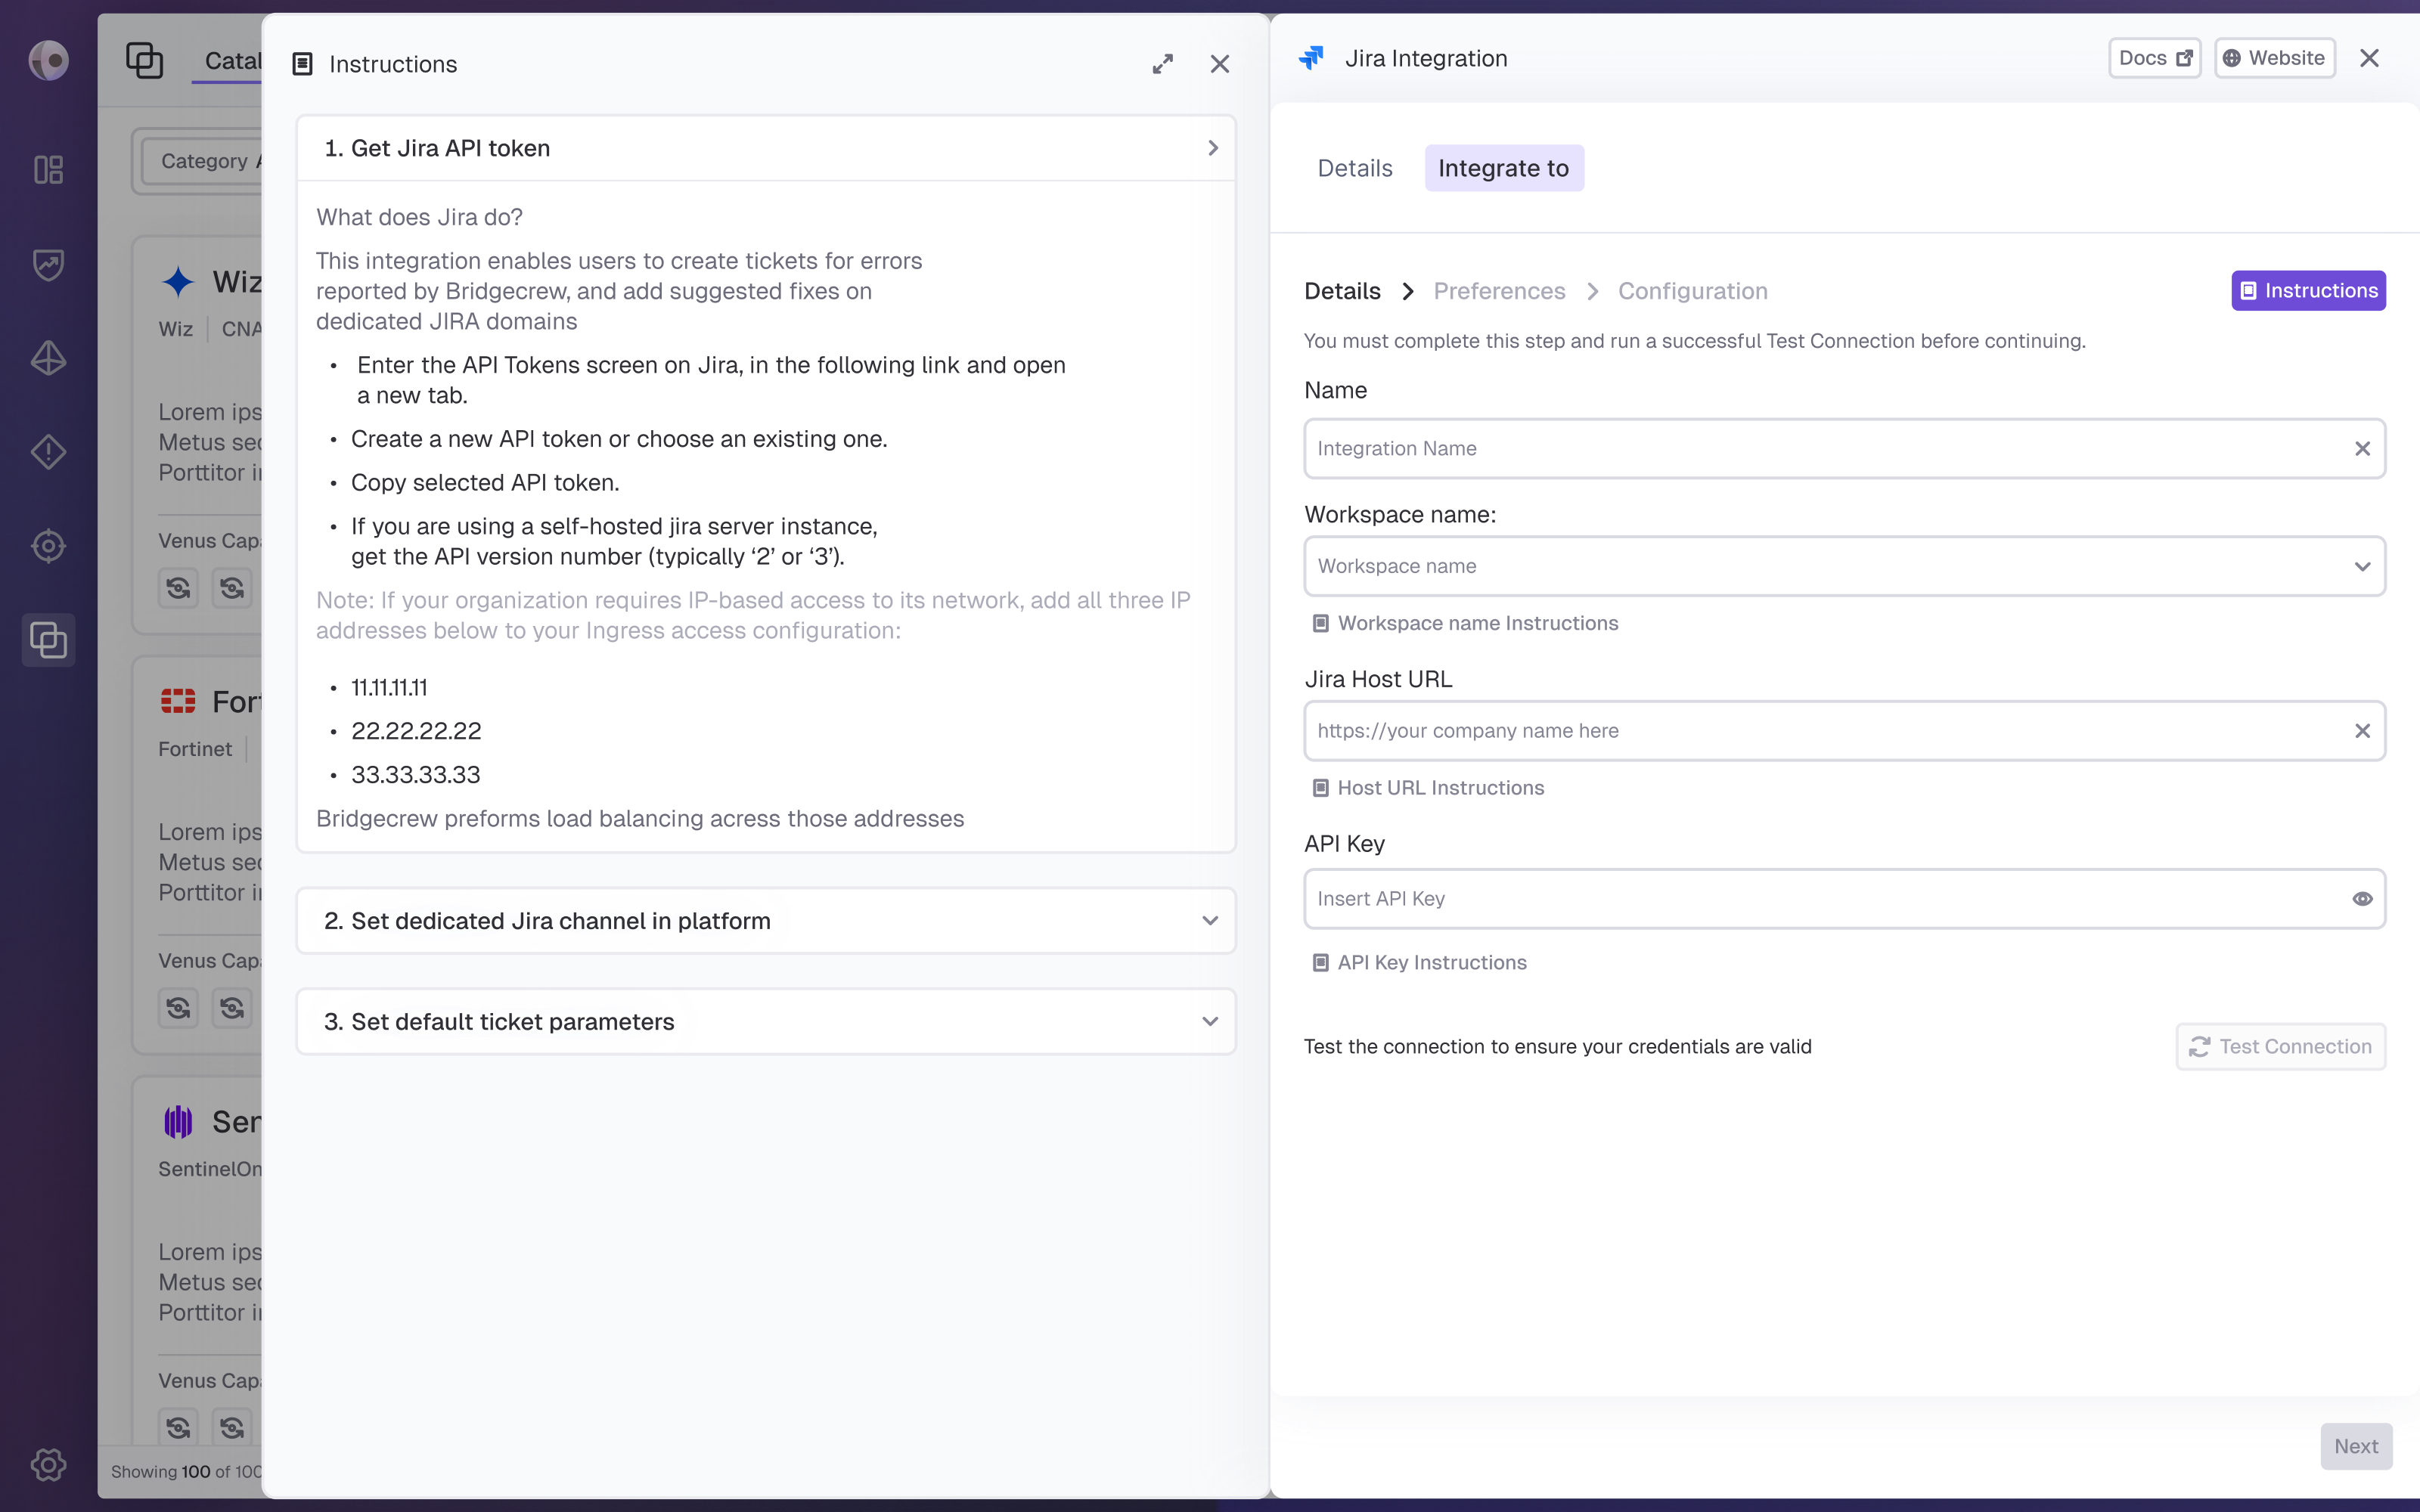Open the Category filter dropdown
Screen dimensions: 2420x1512
(202, 161)
